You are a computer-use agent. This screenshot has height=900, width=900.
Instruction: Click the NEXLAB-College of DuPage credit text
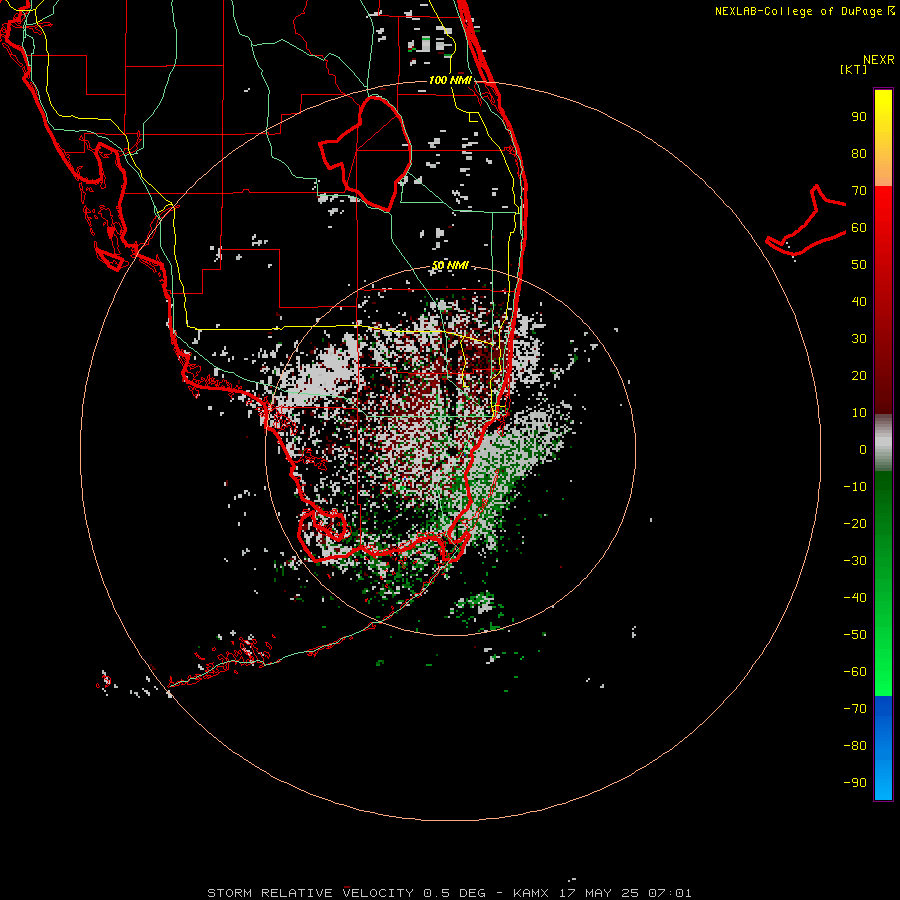(x=799, y=11)
